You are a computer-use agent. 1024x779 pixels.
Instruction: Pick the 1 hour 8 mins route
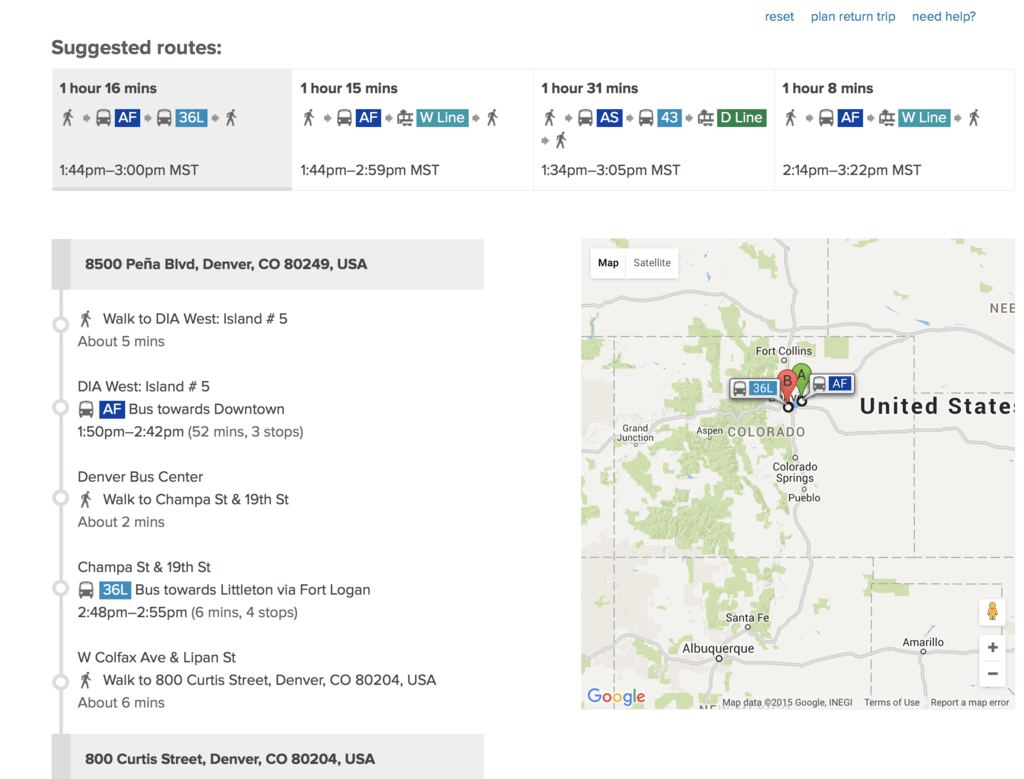pos(894,129)
